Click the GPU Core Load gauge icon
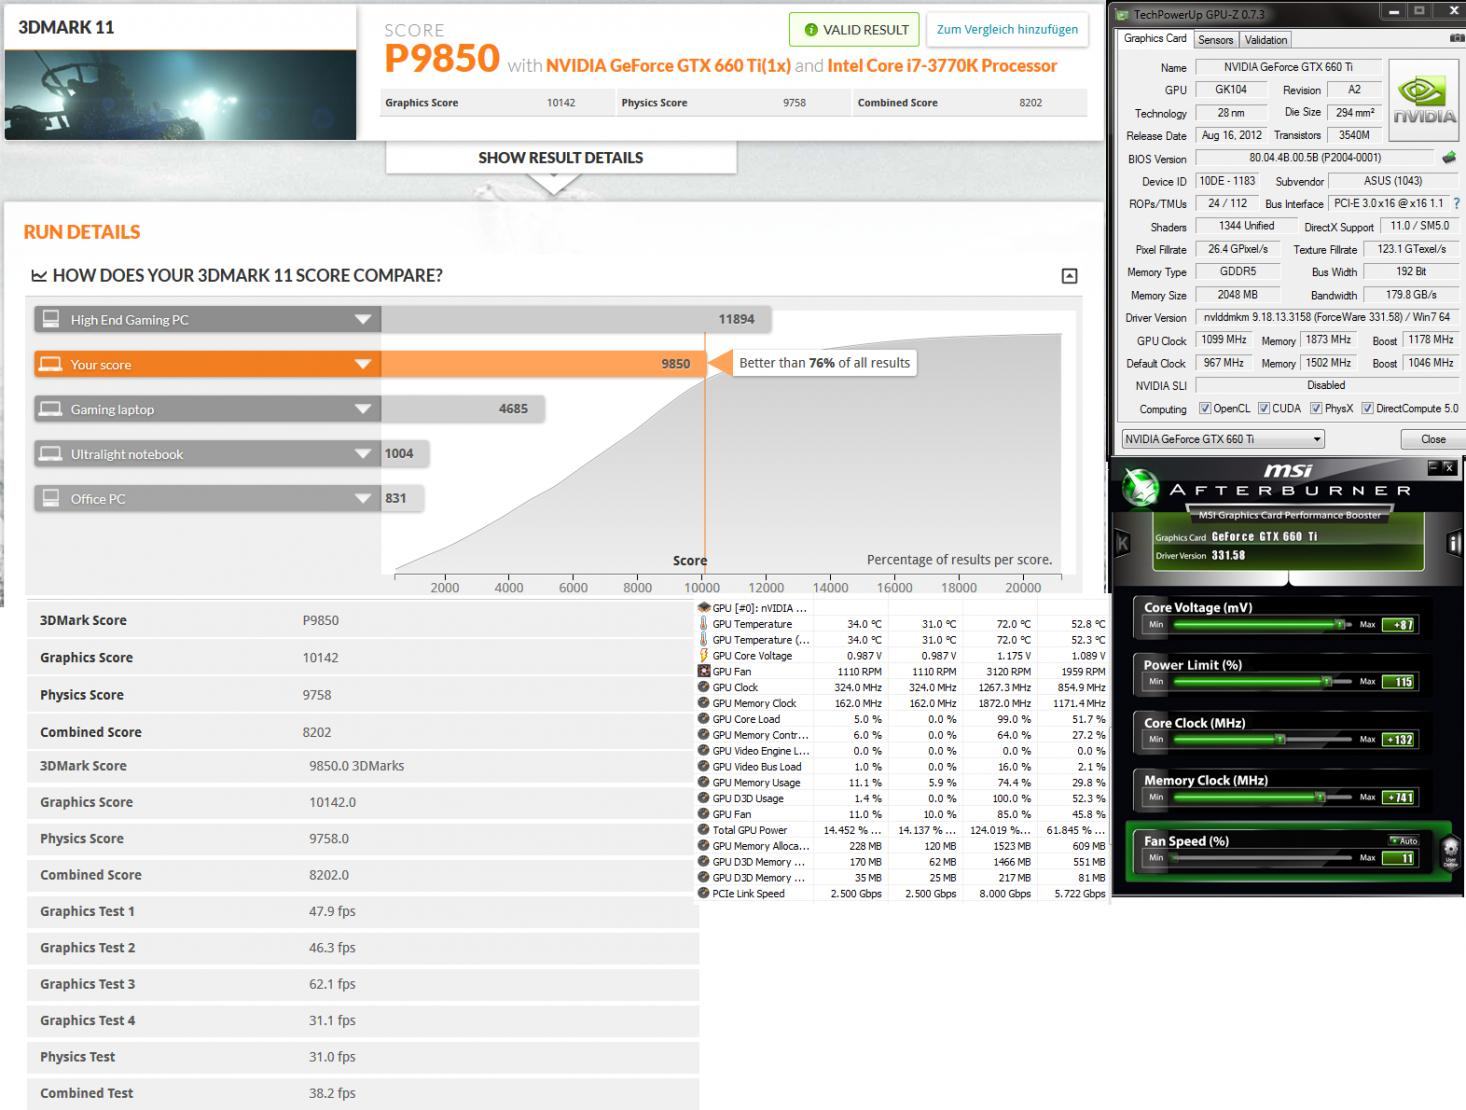This screenshot has width=1466, height=1110. (704, 719)
